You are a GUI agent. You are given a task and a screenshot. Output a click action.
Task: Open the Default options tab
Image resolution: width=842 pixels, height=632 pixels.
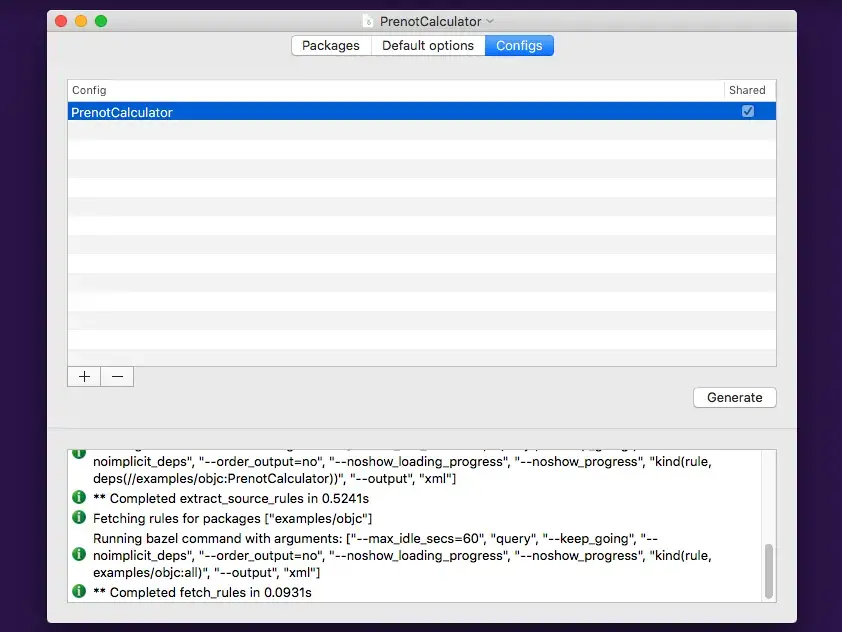[x=428, y=46]
